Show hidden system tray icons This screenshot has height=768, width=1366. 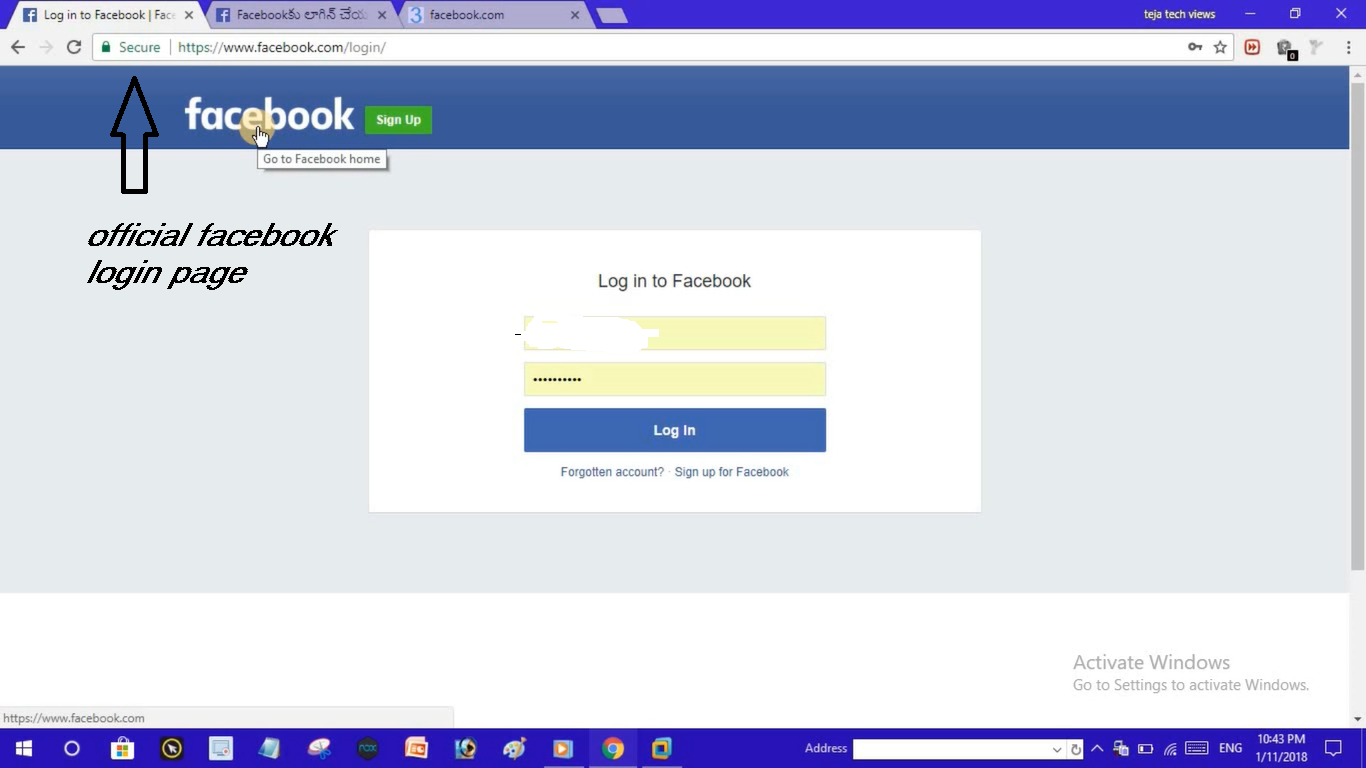(x=1097, y=749)
